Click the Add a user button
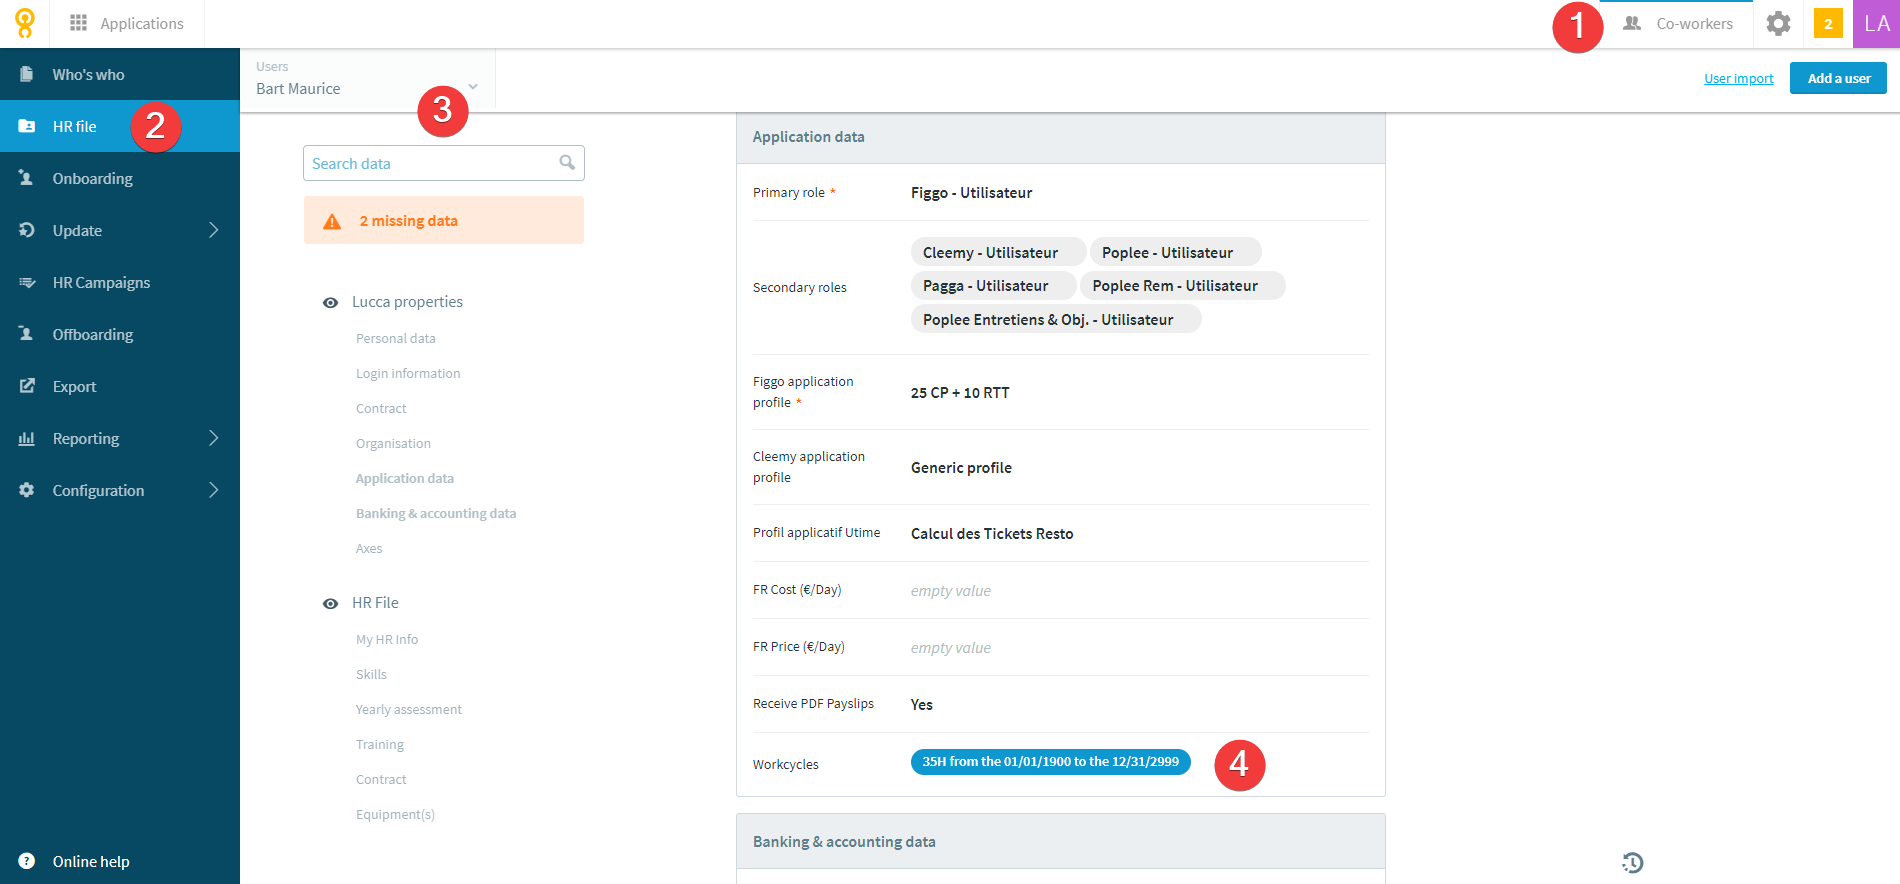 click(x=1838, y=78)
